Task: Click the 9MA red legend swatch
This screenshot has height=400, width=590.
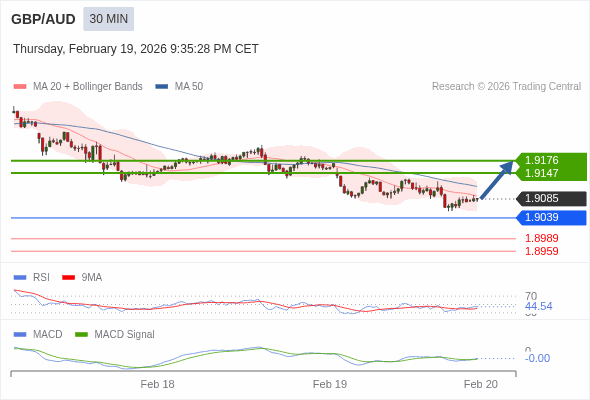Action: [68, 278]
